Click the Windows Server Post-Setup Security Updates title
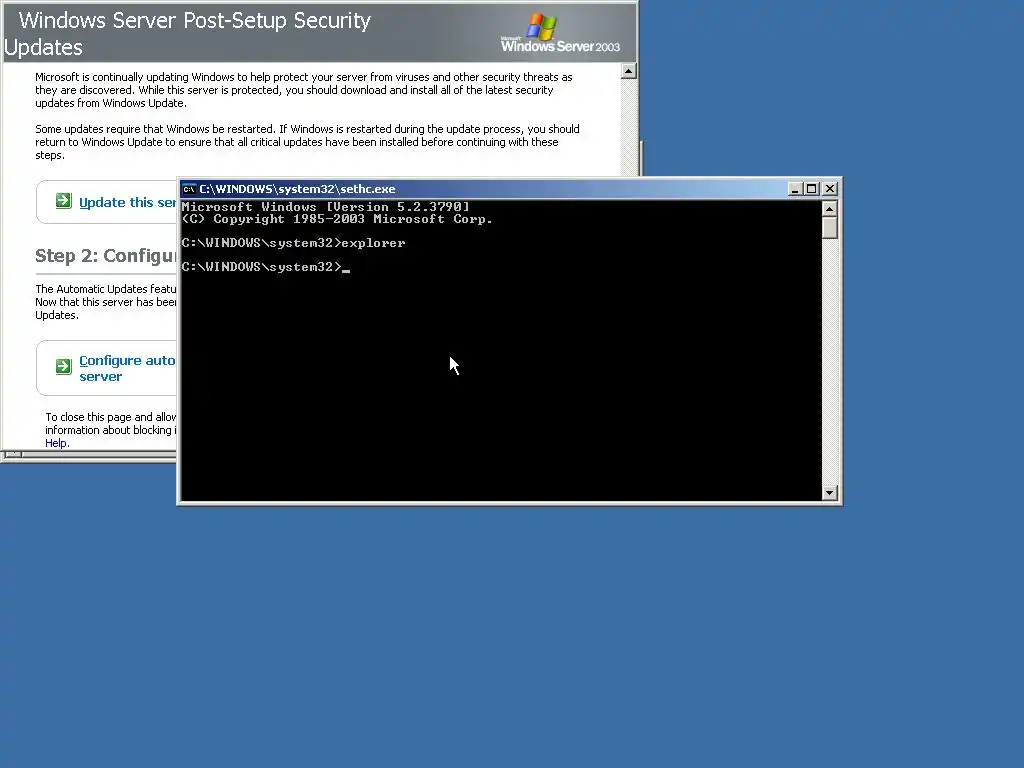1024x768 pixels. click(x=187, y=33)
